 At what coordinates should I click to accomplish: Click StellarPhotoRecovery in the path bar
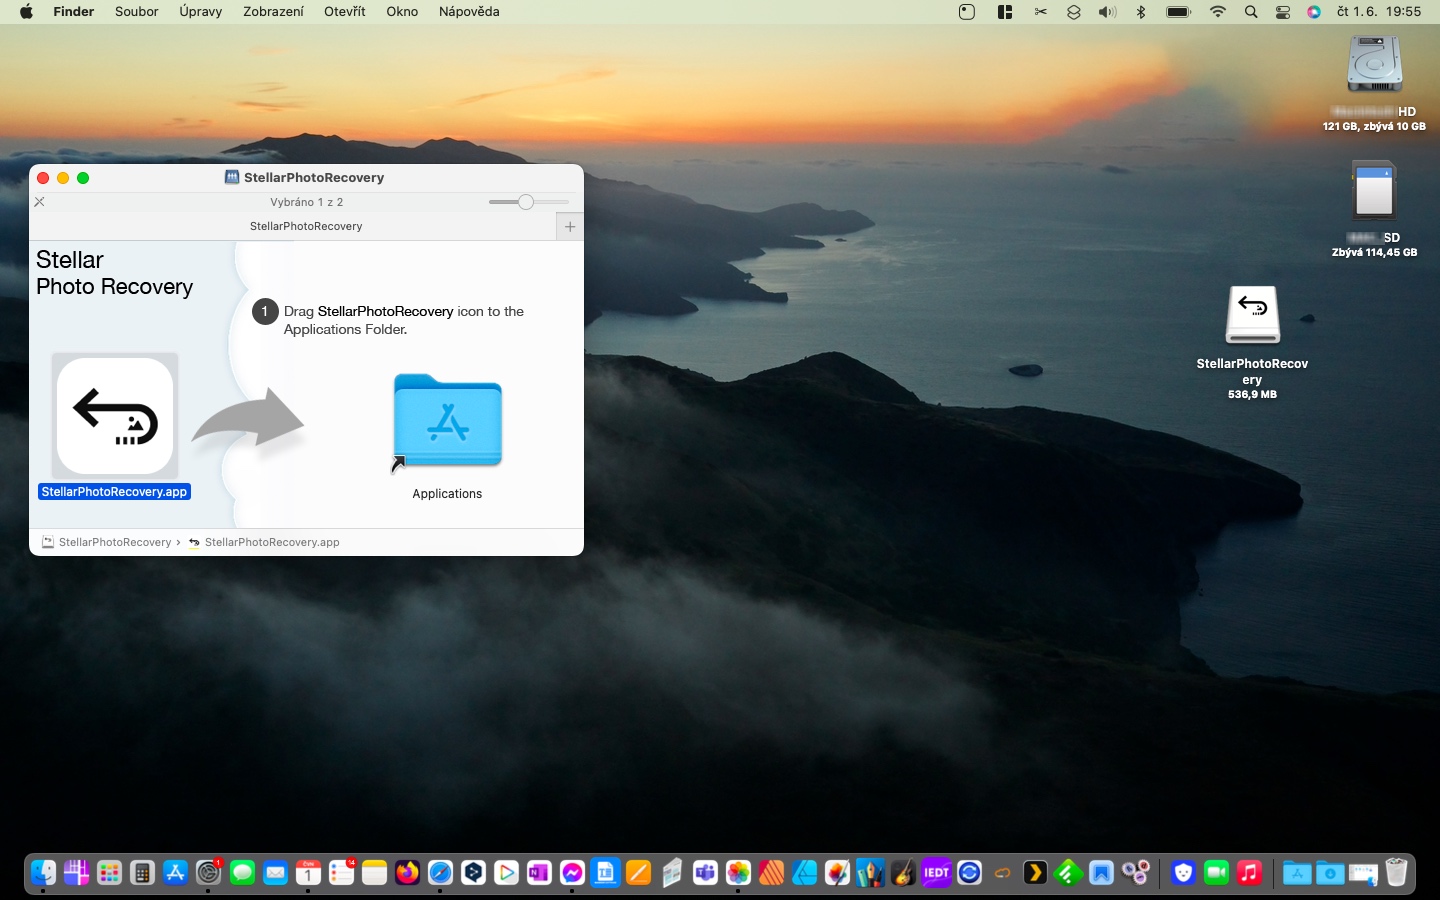point(114,542)
